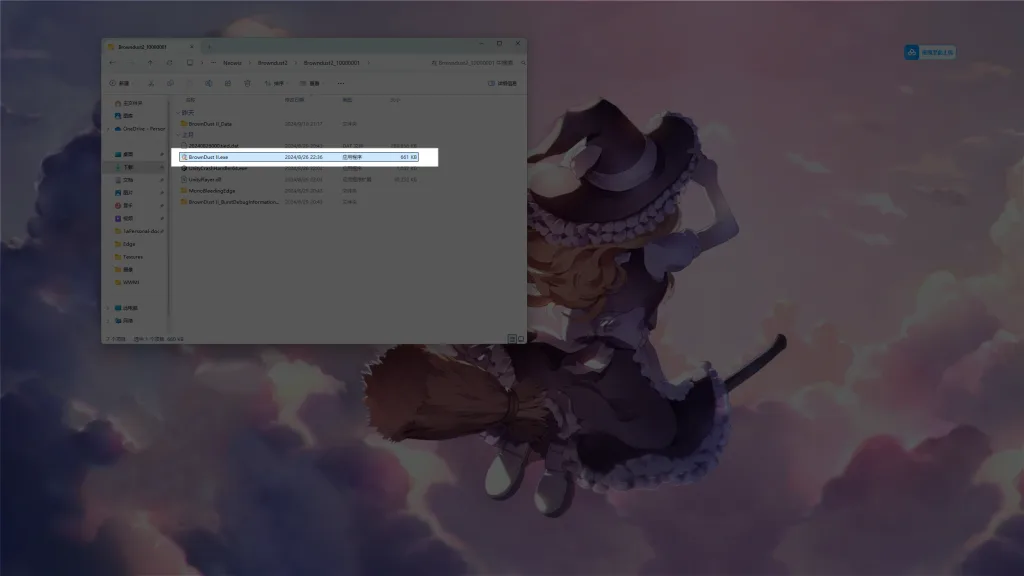Open a new File Explorer tab
1024x576 pixels.
pyautogui.click(x=208, y=46)
